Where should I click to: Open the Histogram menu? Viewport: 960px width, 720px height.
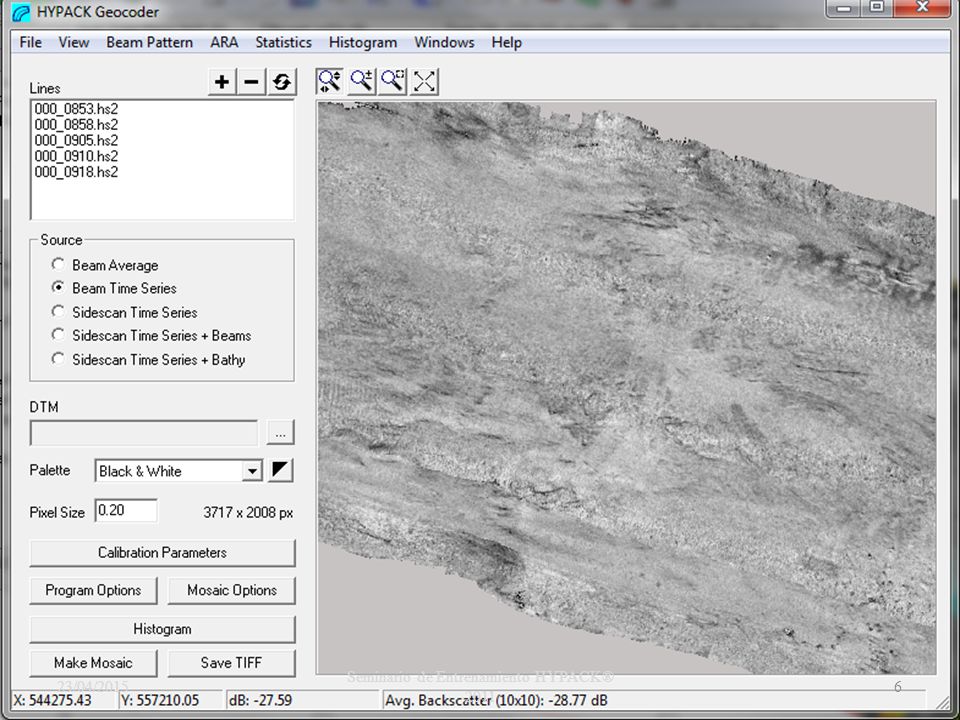pos(363,42)
